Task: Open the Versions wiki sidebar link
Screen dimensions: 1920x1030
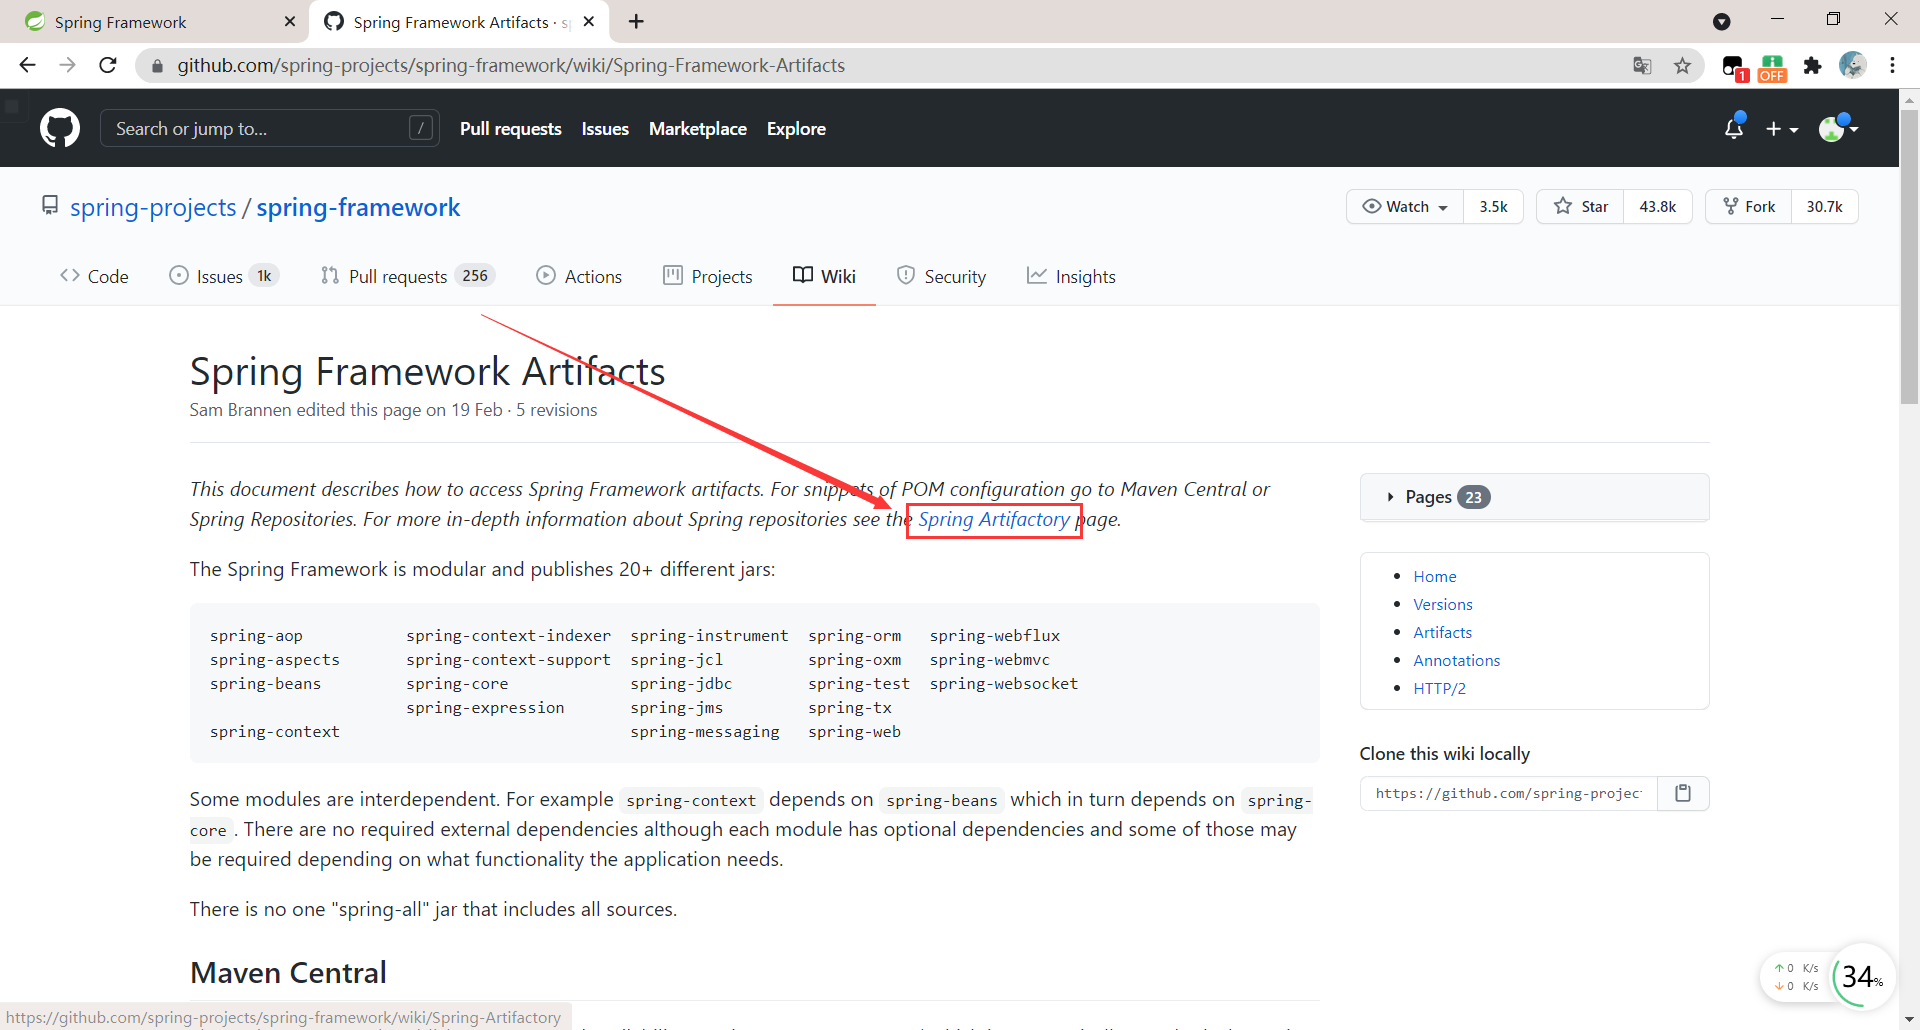Action: pos(1442,604)
